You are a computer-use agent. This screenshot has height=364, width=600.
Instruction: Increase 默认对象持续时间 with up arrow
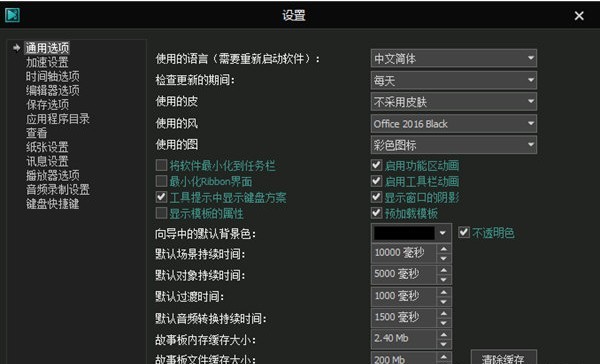point(443,270)
